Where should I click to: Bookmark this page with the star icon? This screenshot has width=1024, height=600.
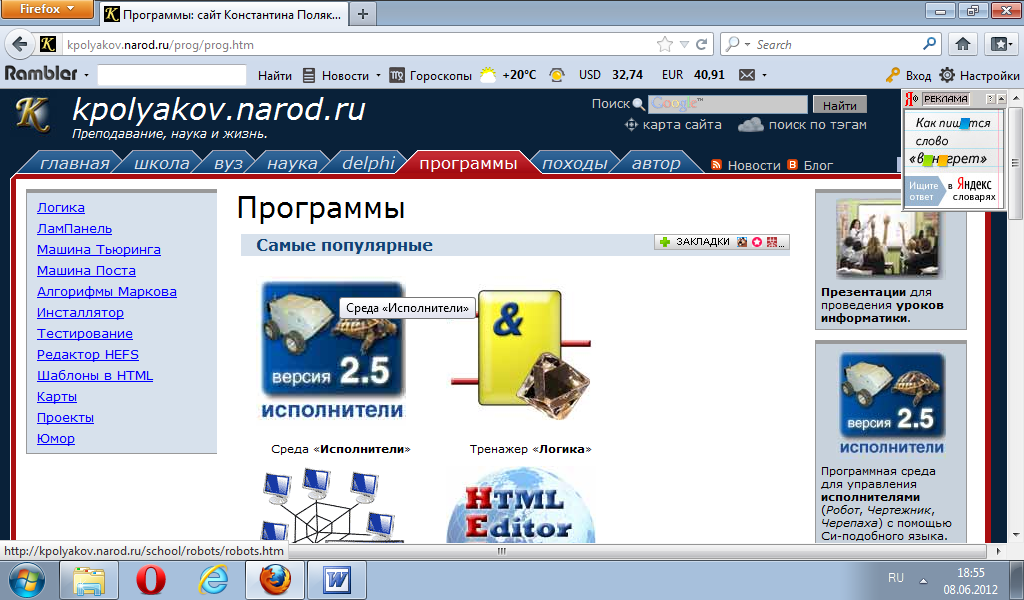pos(664,44)
